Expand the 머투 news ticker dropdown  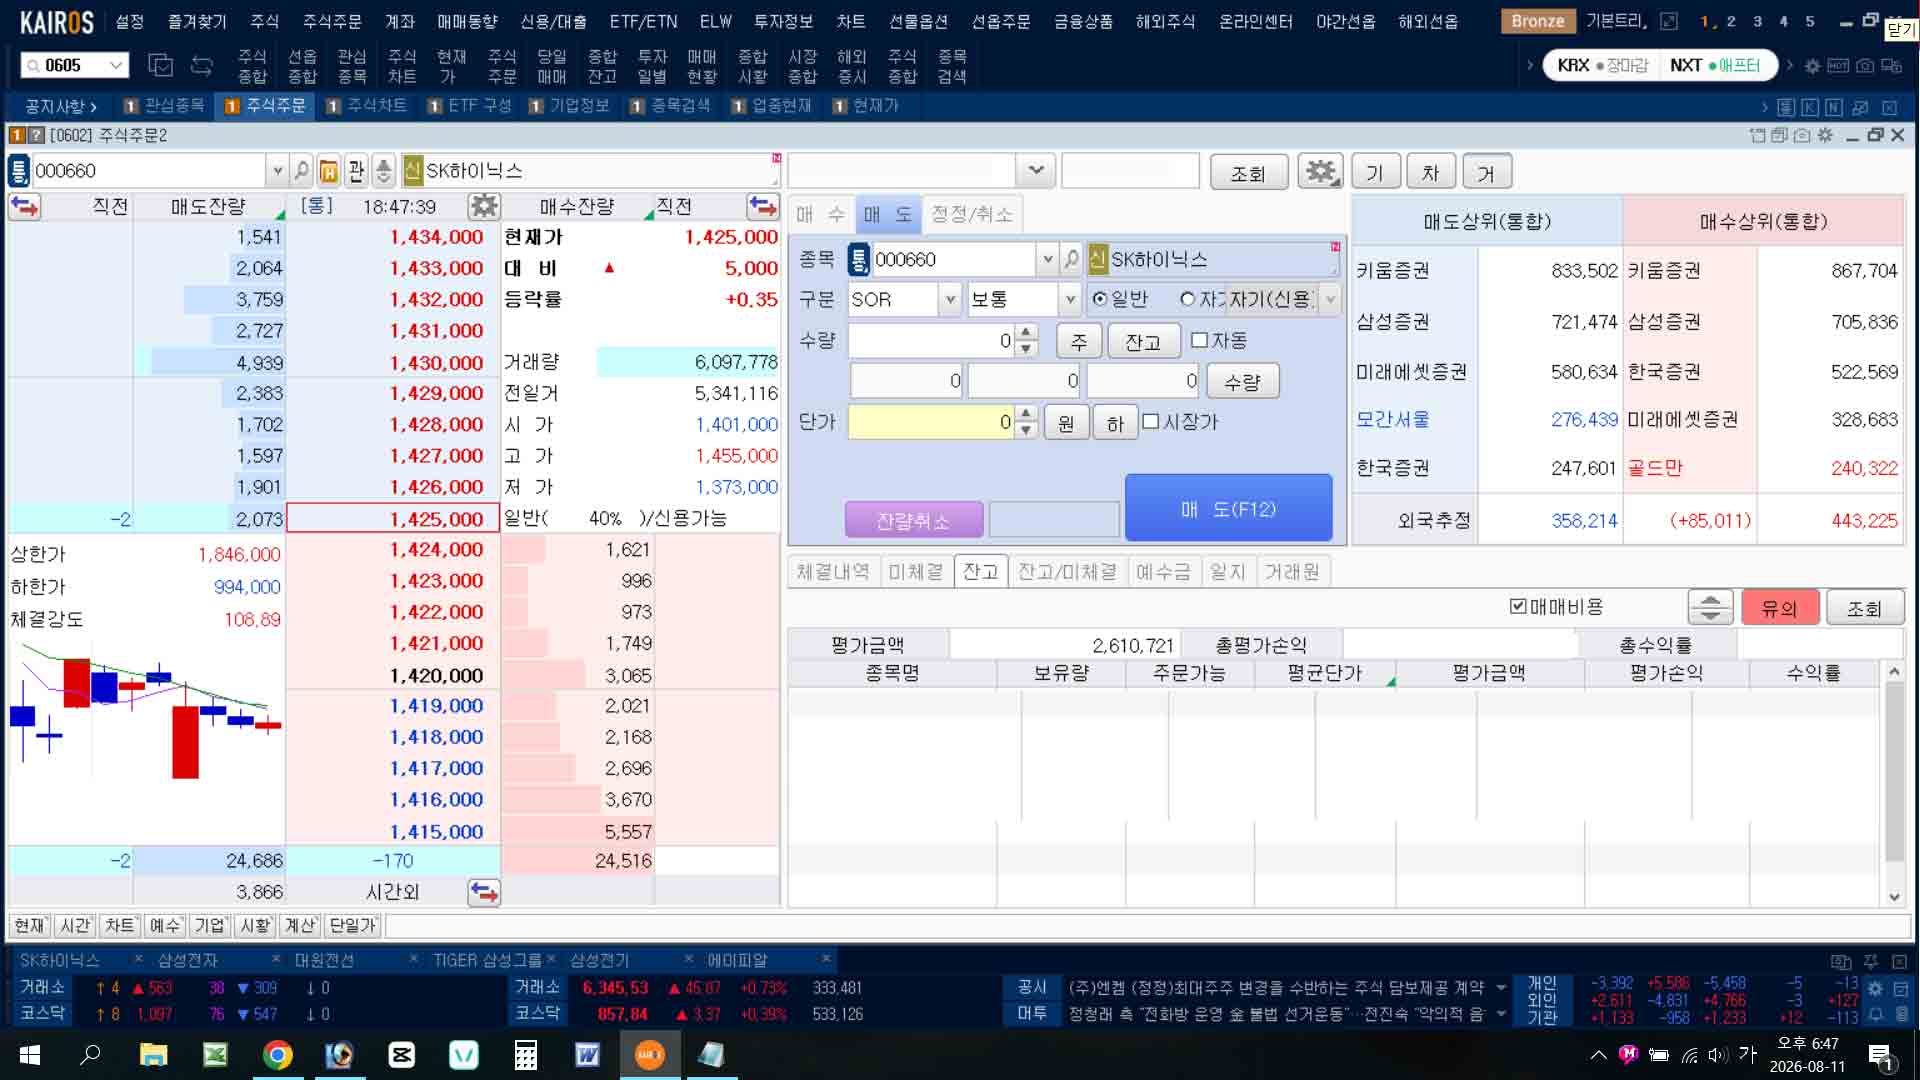[x=1501, y=1014]
